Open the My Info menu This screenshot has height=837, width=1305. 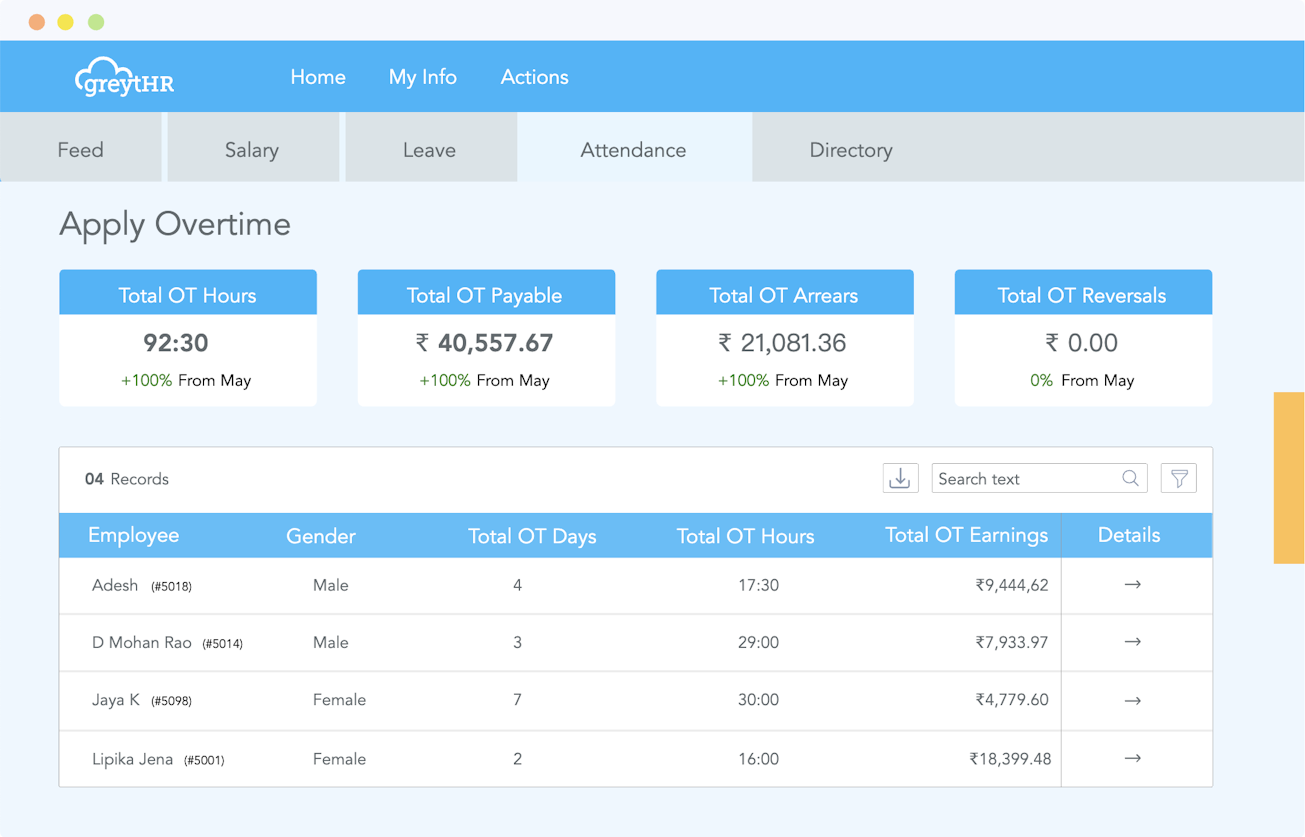pos(423,77)
